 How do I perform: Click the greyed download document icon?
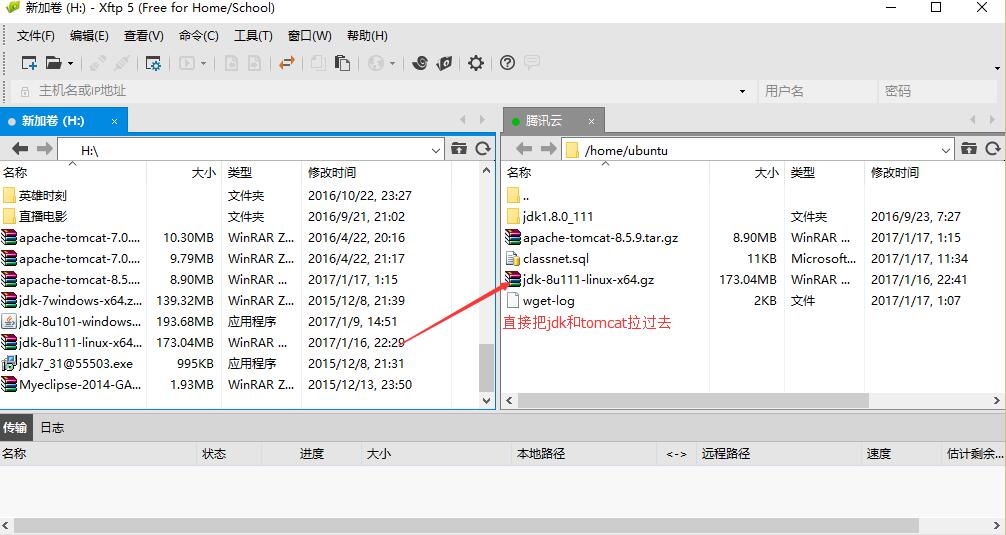[255, 63]
